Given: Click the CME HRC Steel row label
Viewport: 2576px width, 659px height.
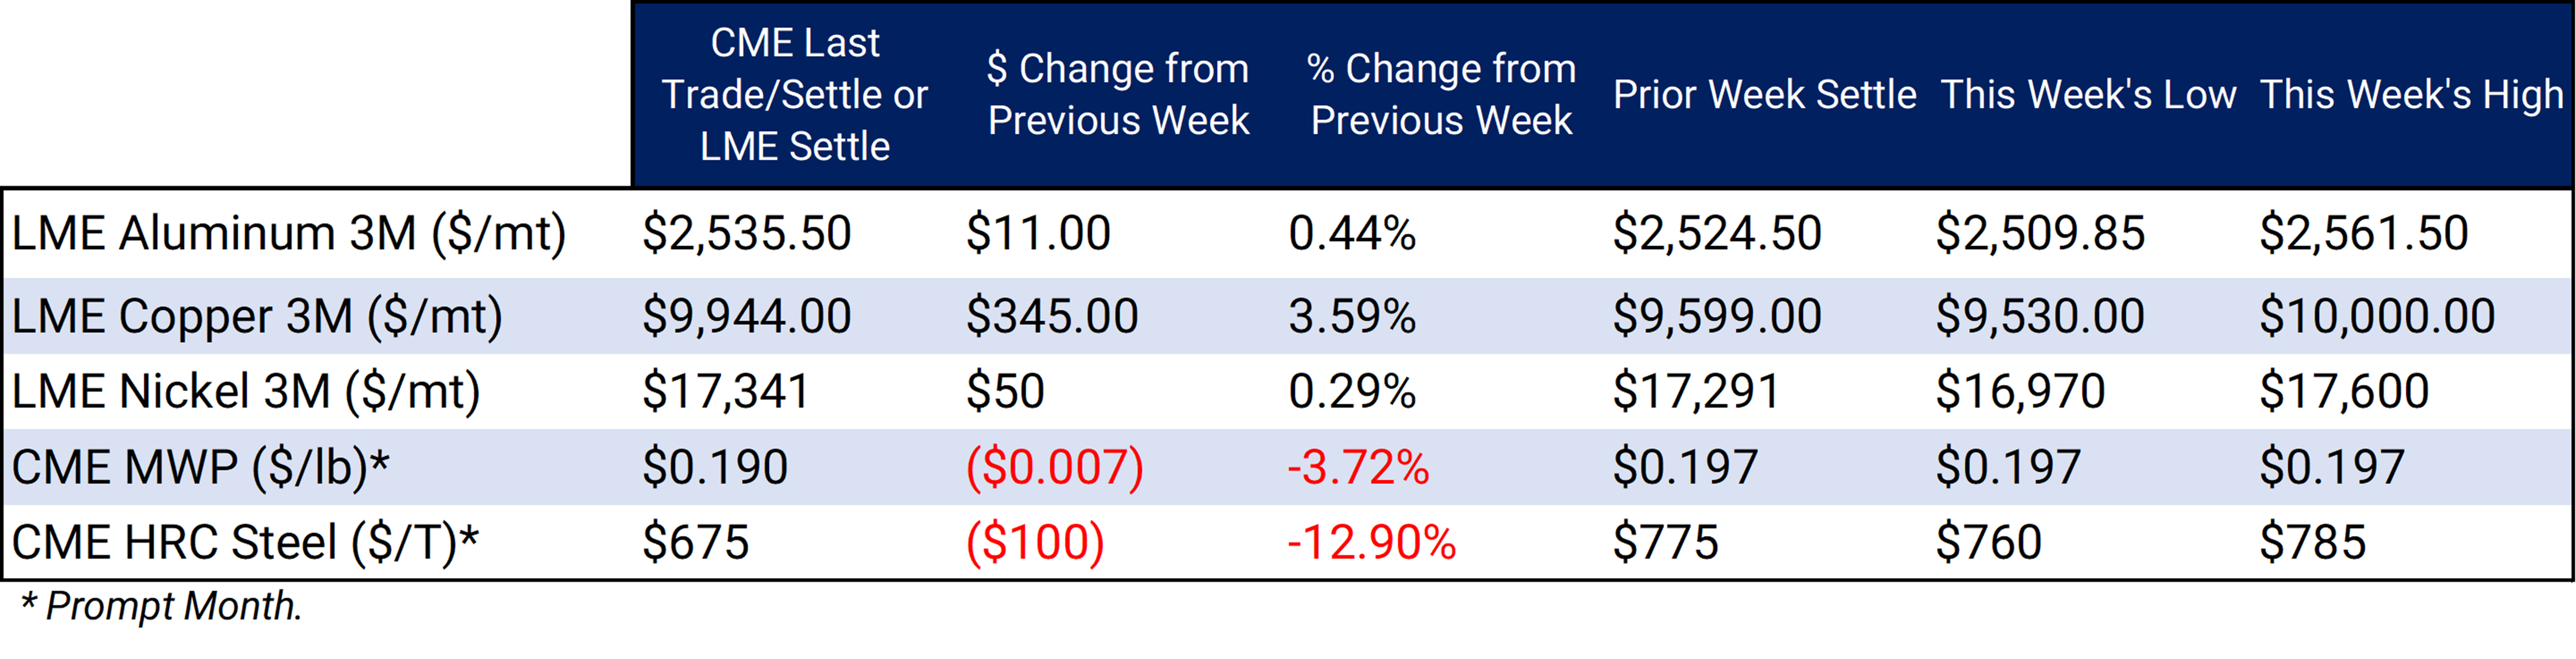Looking at the screenshot, I should click(245, 543).
